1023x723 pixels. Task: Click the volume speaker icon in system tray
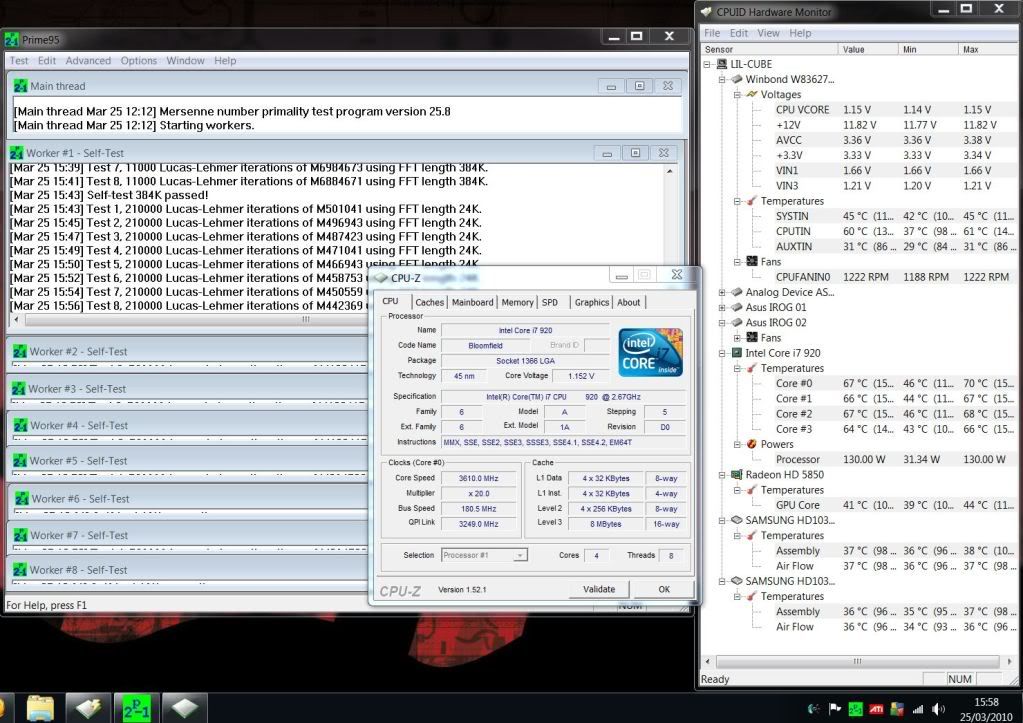938,709
